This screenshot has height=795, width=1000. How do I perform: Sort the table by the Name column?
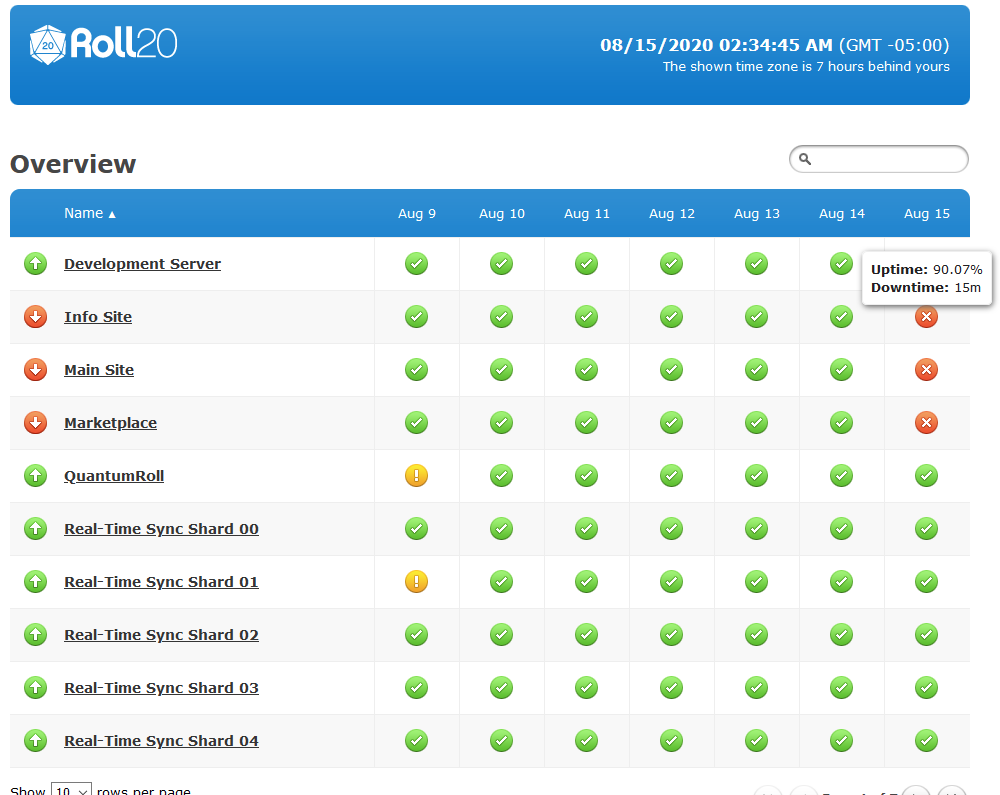(x=90, y=213)
